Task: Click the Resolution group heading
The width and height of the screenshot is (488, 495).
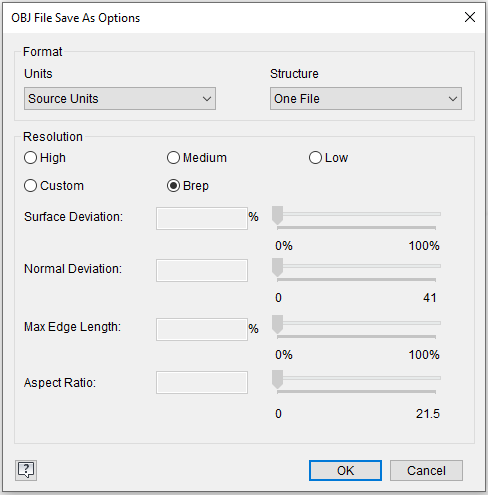Action: click(x=53, y=137)
